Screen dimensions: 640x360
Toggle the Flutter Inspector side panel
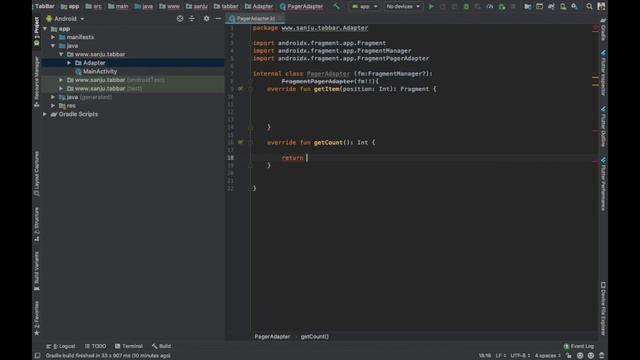point(603,73)
